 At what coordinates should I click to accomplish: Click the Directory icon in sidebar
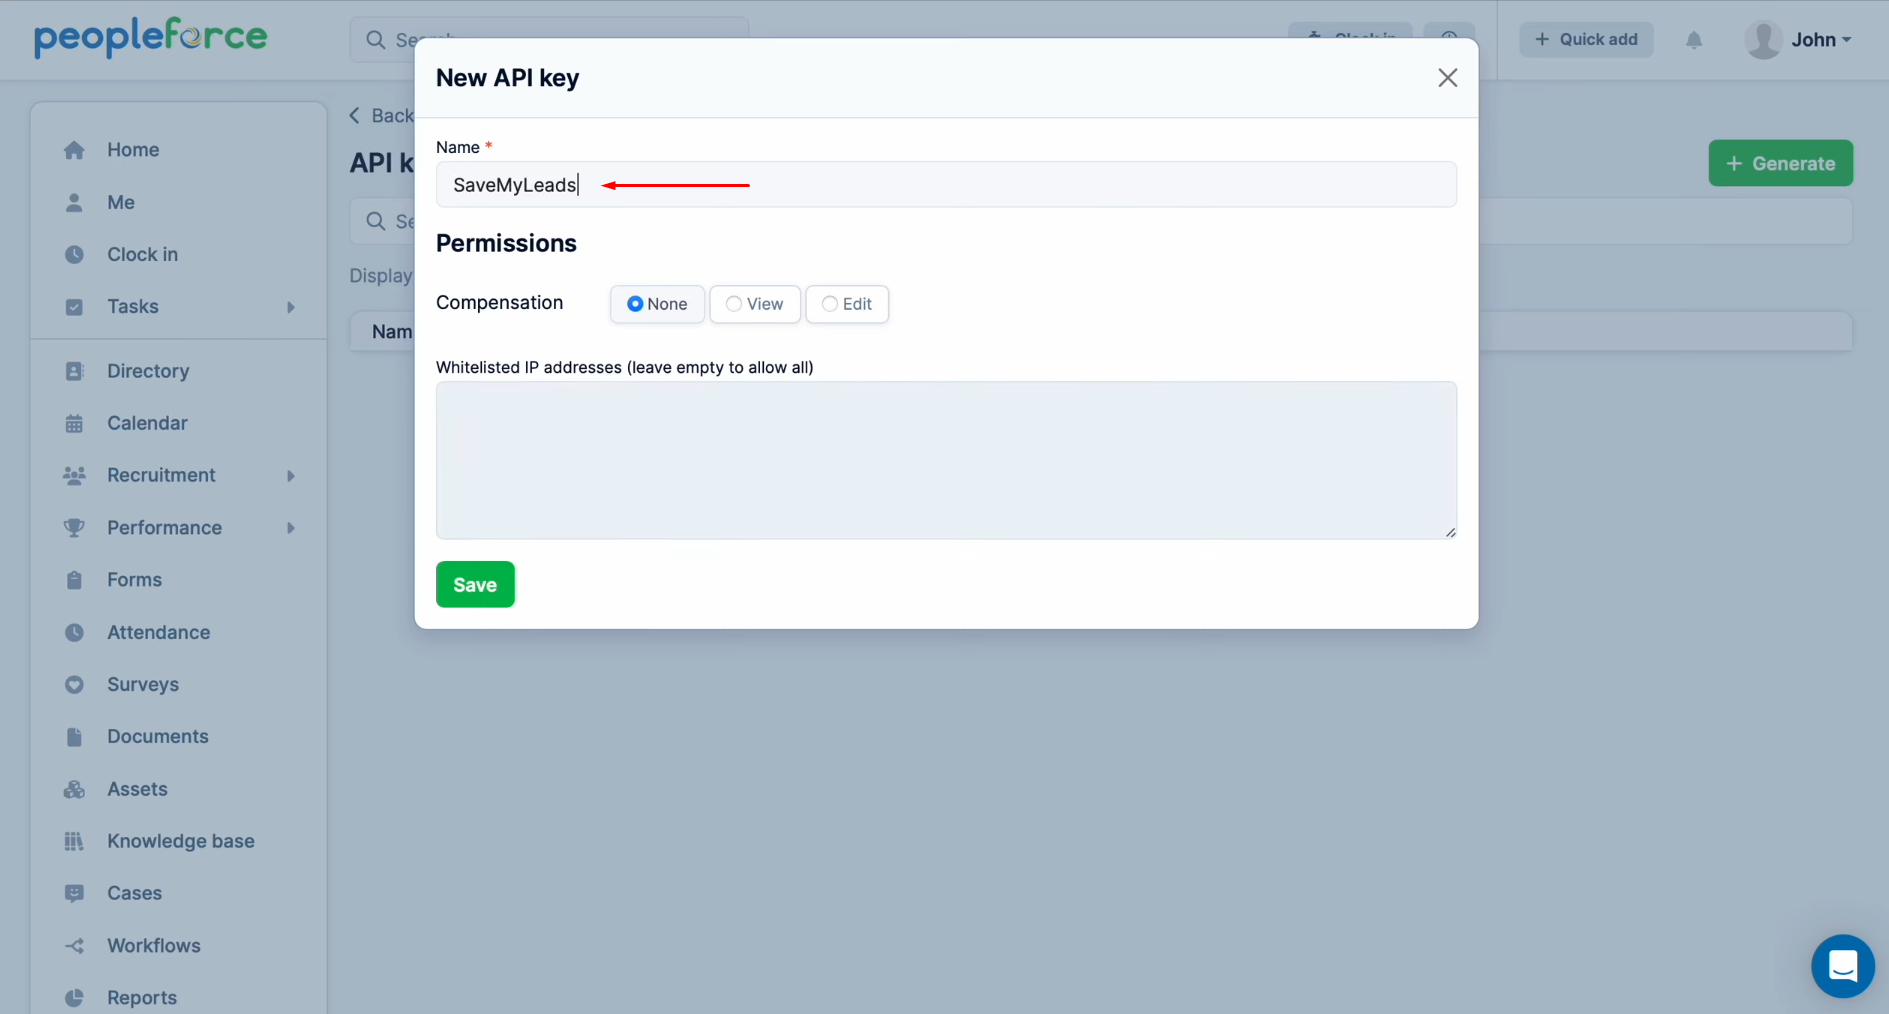tap(74, 371)
